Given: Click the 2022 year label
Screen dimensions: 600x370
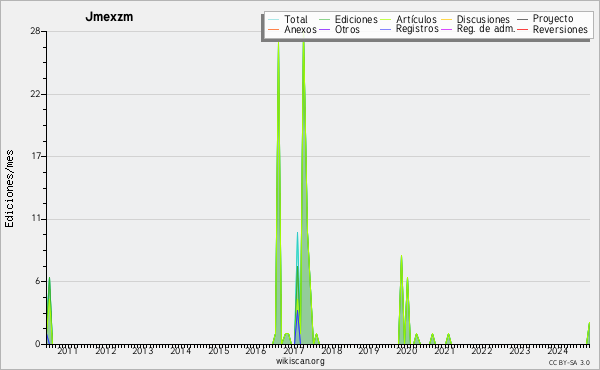Looking at the screenshot, I should click(481, 350).
